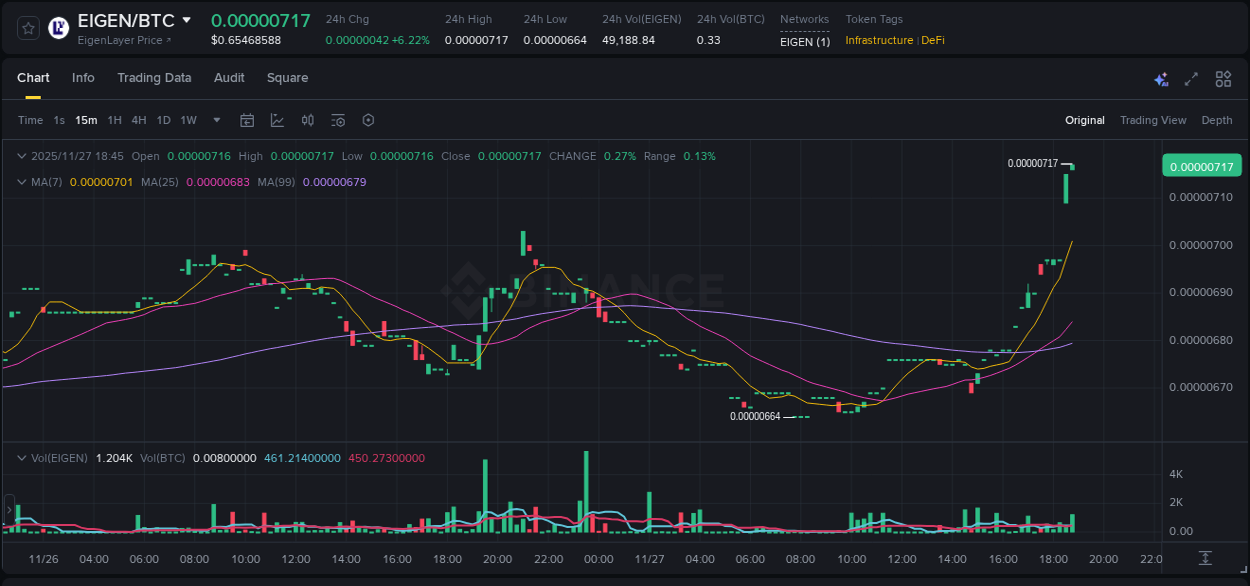The image size is (1250, 586).
Task: Open the date range calendar icon
Action: (x=247, y=120)
